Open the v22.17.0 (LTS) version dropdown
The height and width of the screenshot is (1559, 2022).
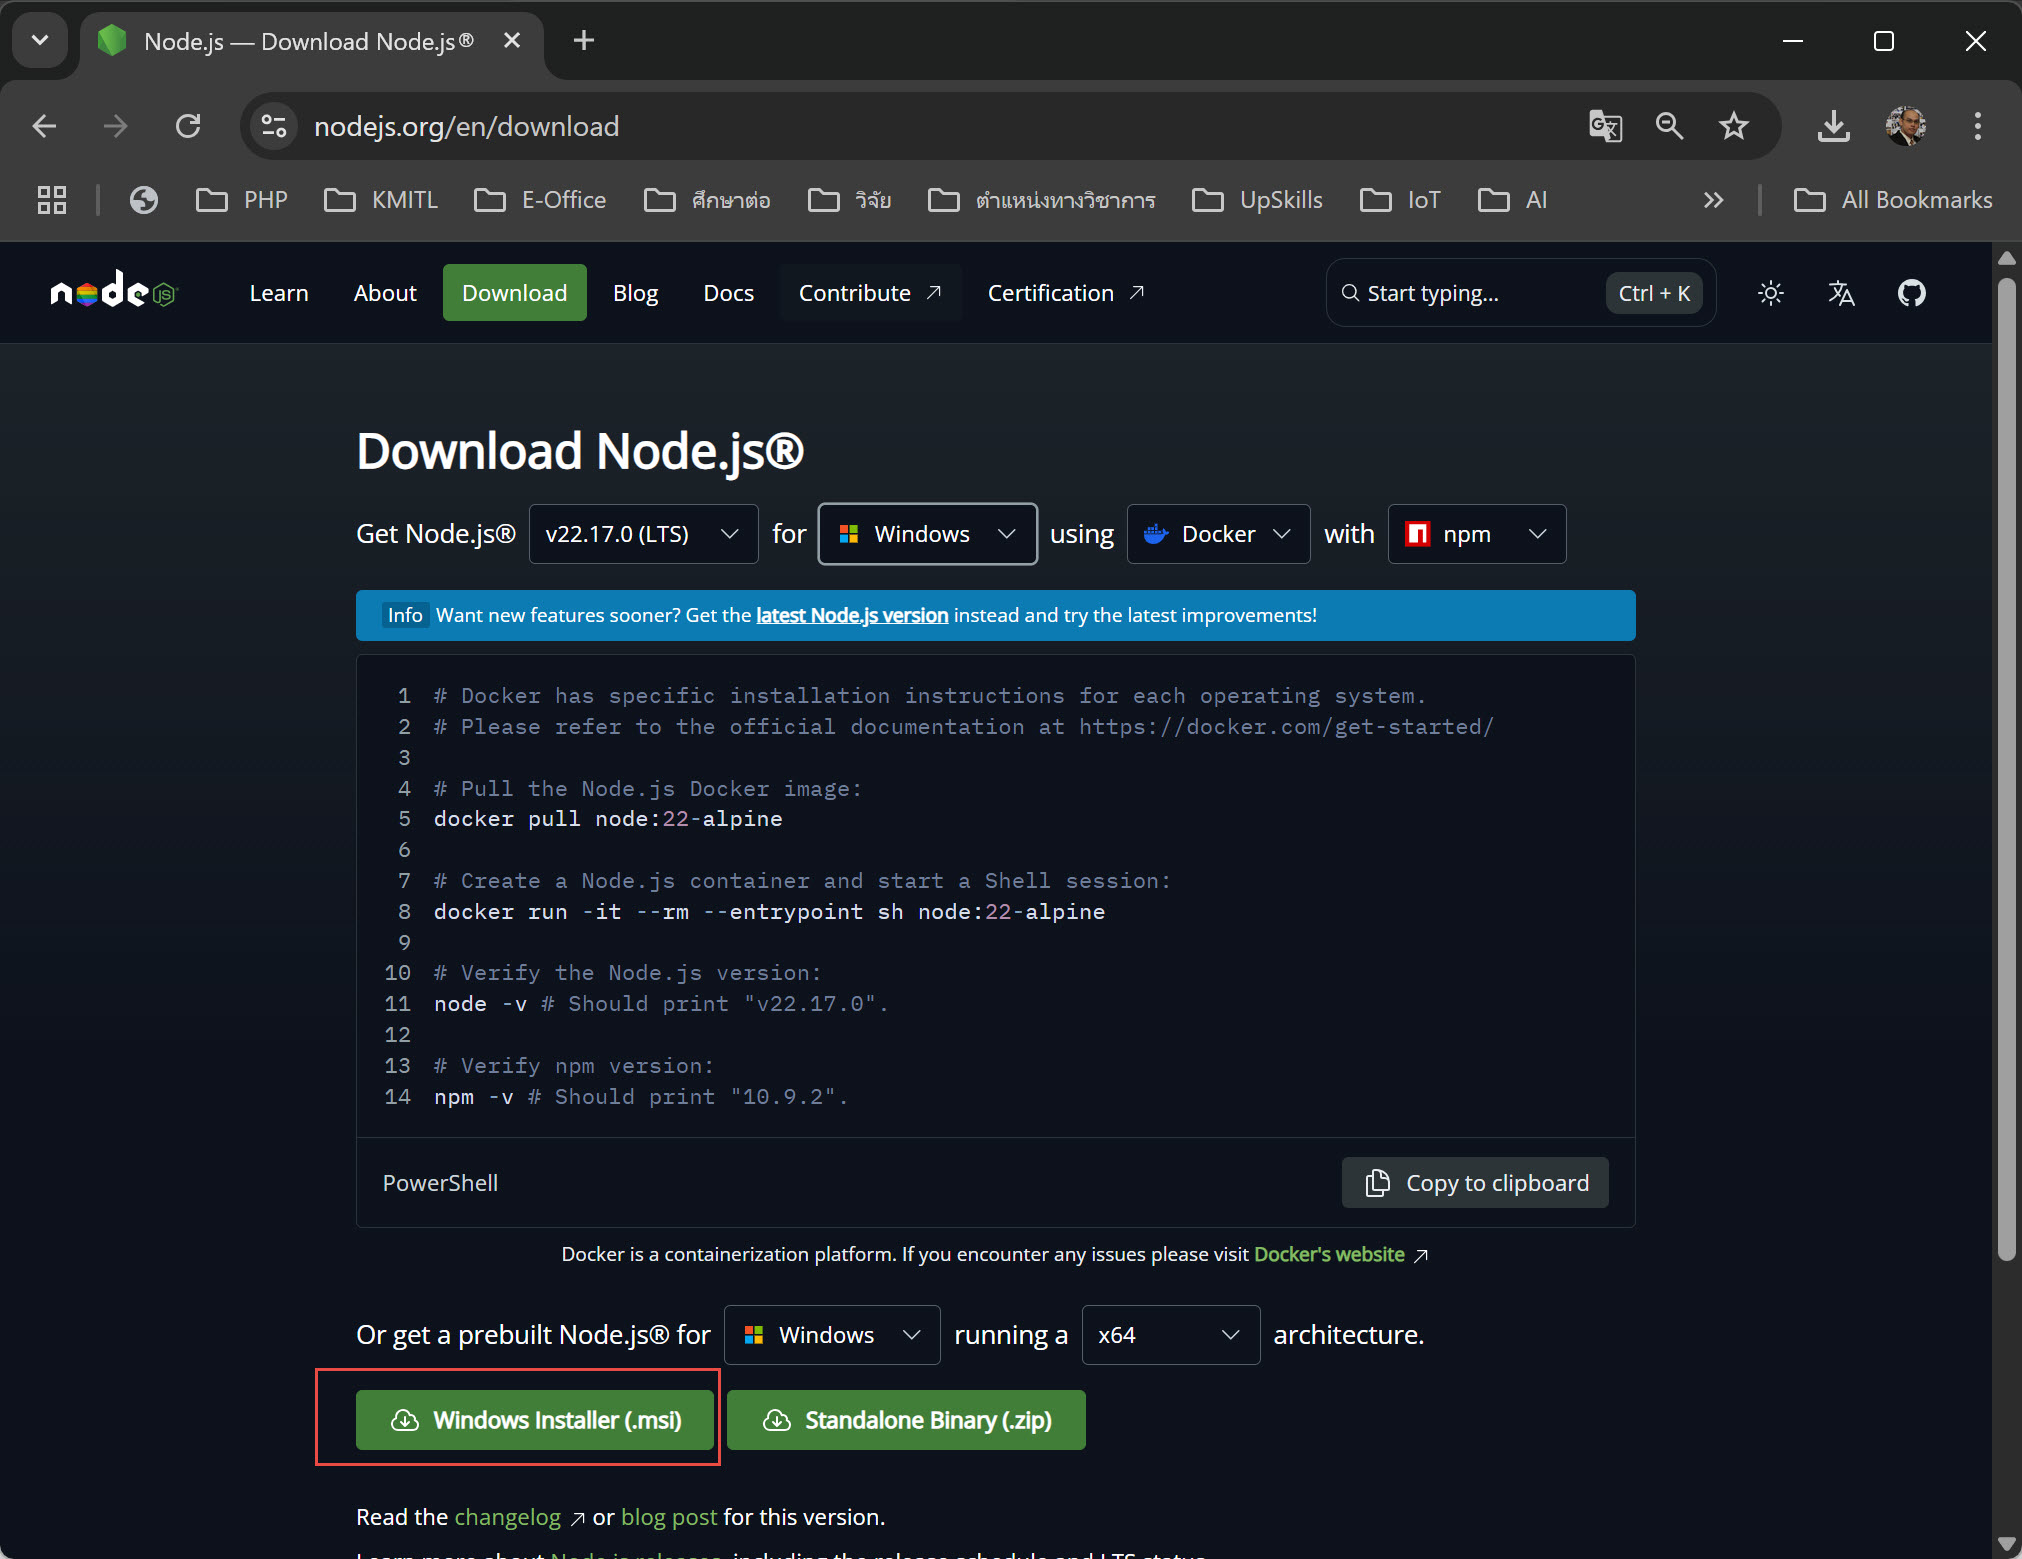(643, 533)
